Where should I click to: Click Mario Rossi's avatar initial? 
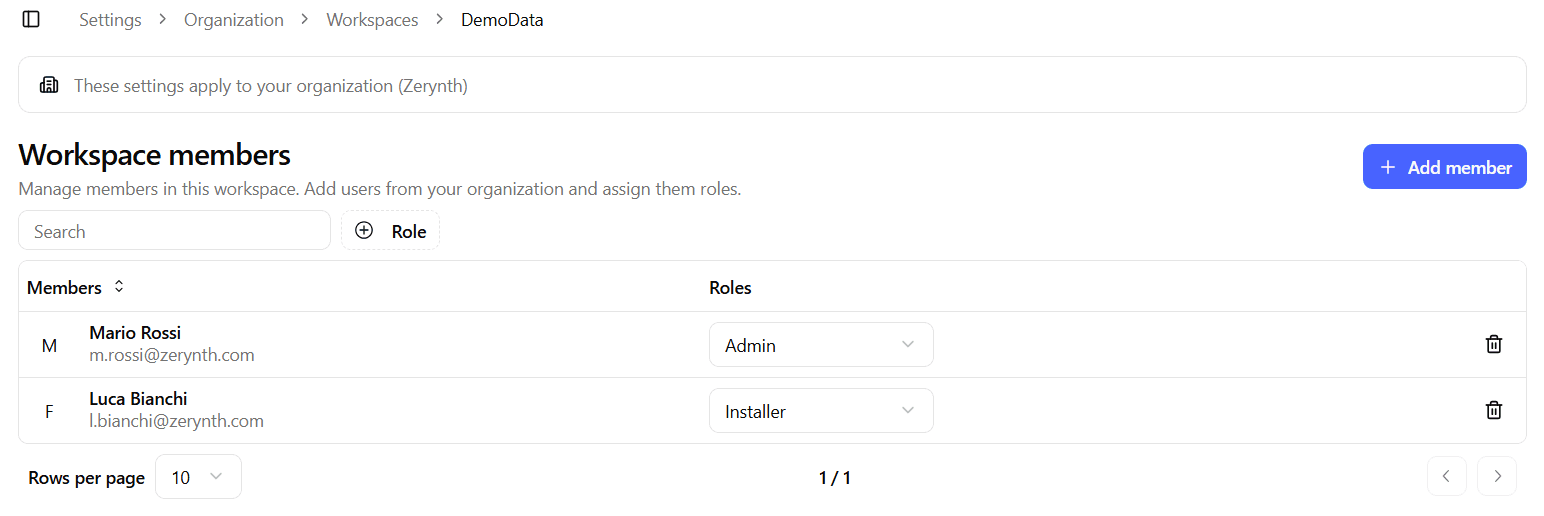coord(49,346)
